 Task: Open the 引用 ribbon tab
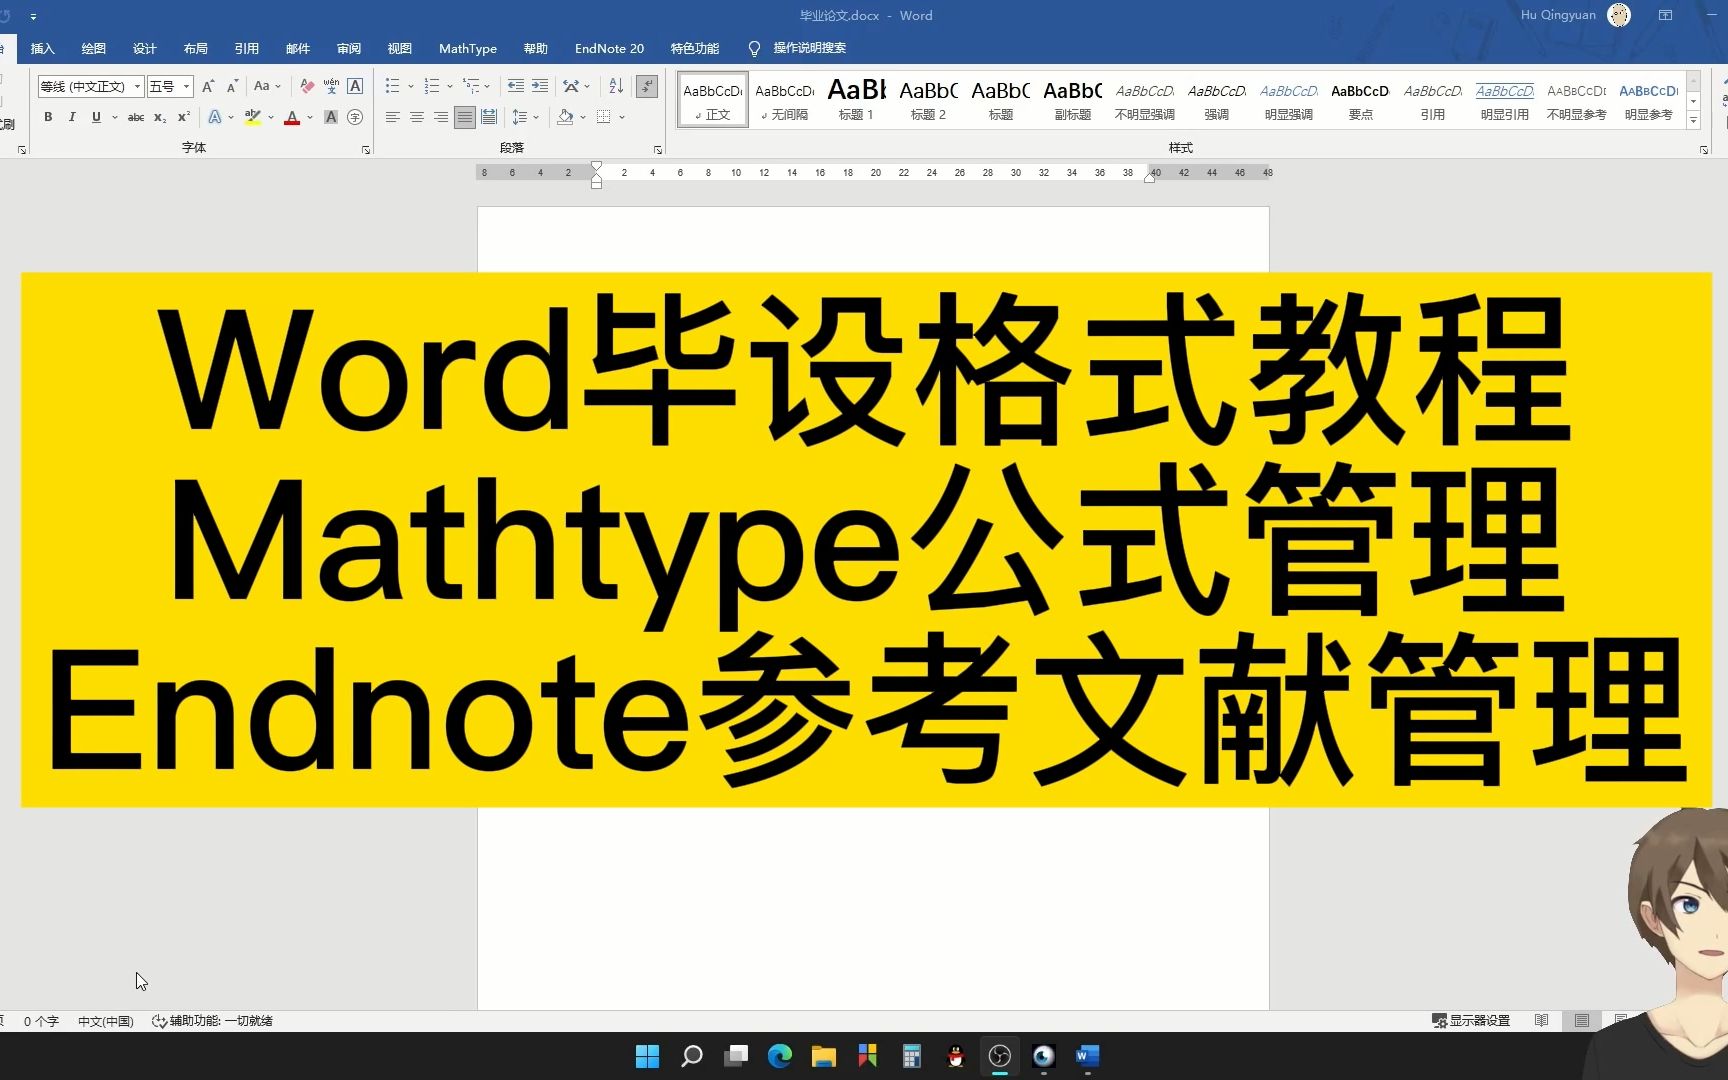click(x=247, y=48)
